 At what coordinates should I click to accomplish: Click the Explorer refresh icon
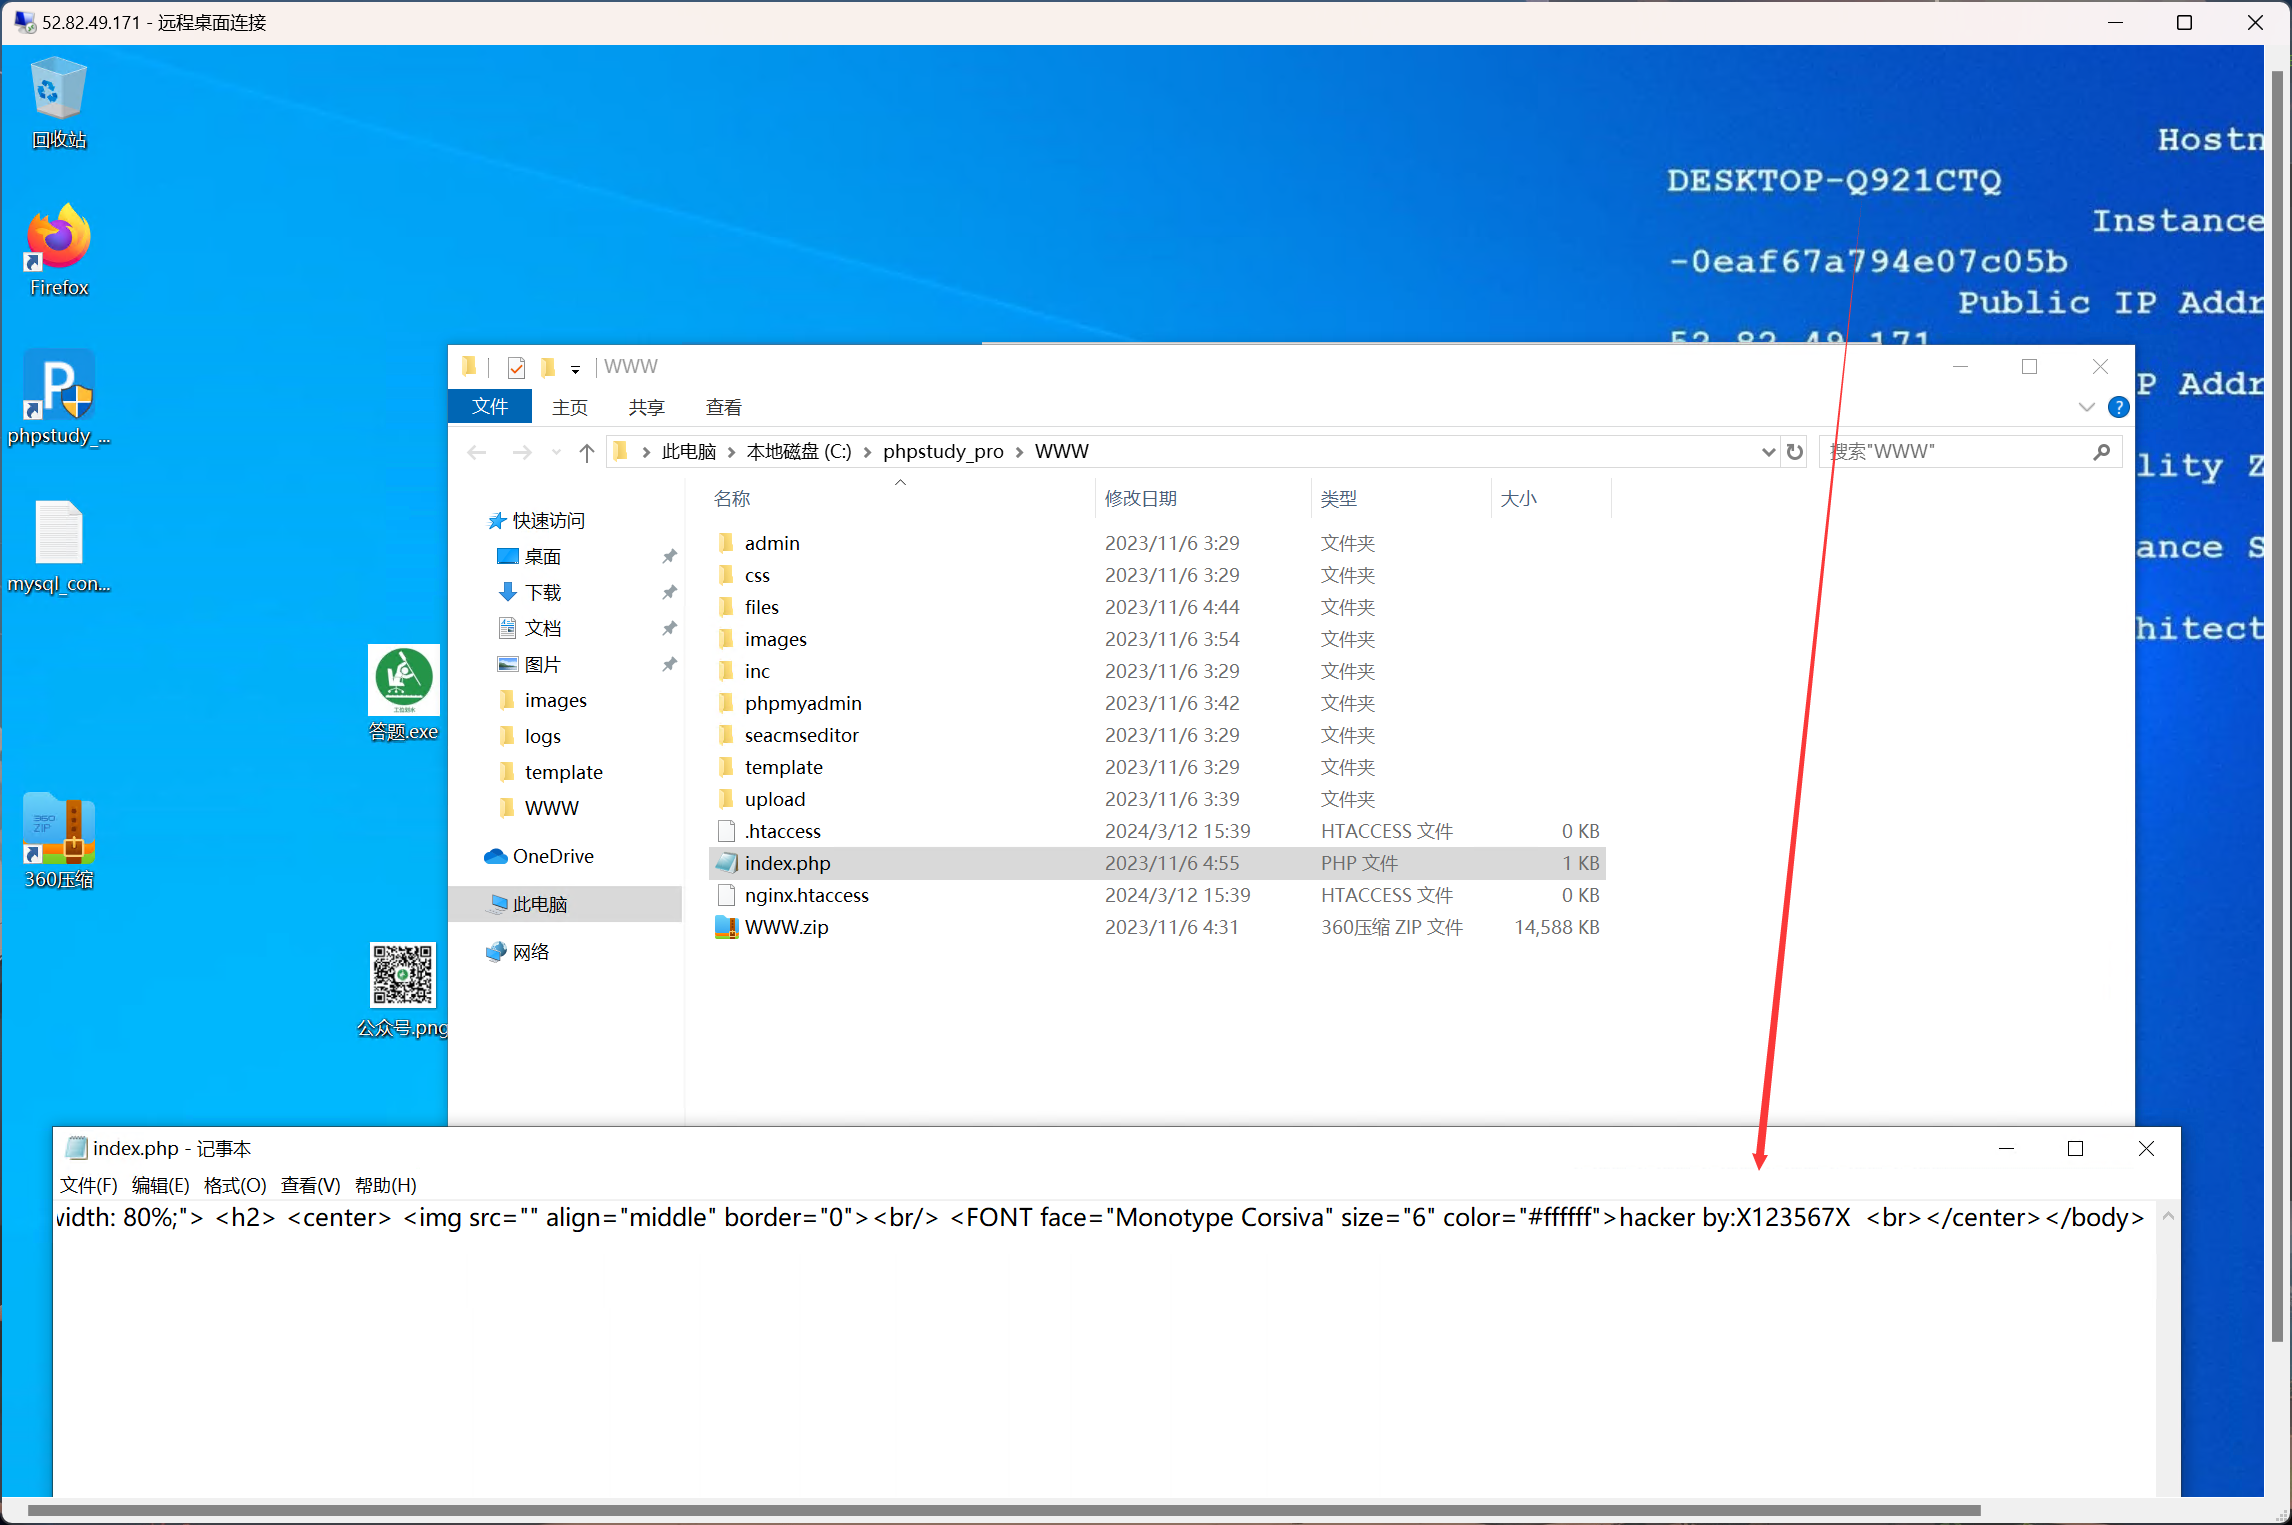click(1795, 452)
